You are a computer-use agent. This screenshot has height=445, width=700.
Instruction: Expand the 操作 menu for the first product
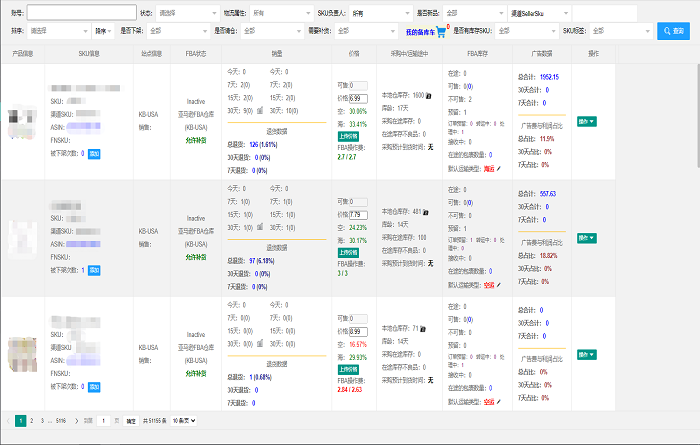pos(587,121)
